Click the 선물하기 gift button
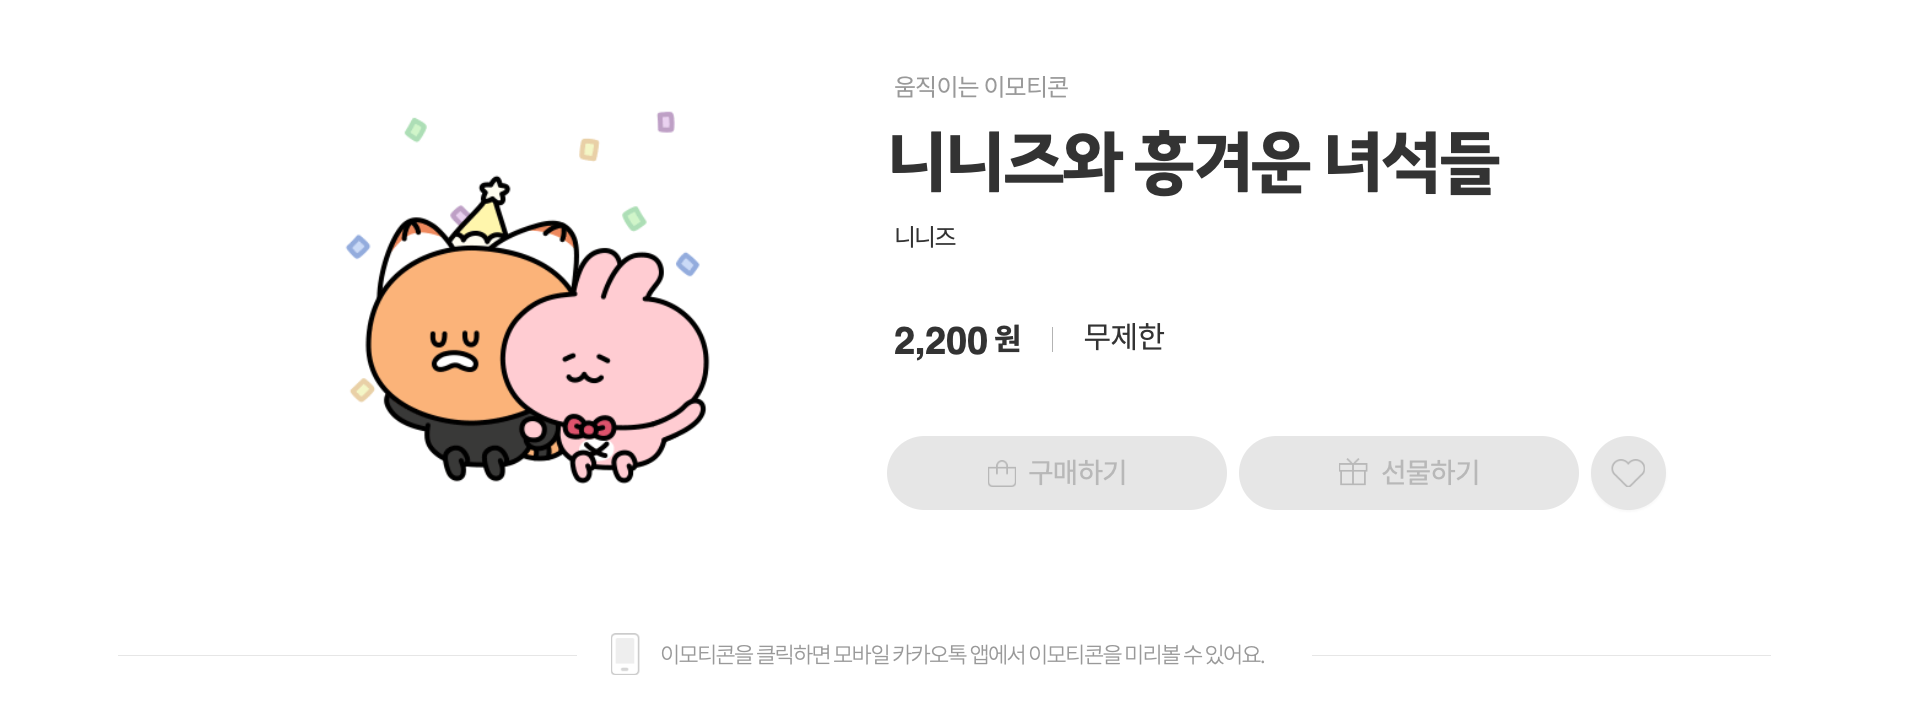The width and height of the screenshot is (1920, 712). tap(1408, 473)
